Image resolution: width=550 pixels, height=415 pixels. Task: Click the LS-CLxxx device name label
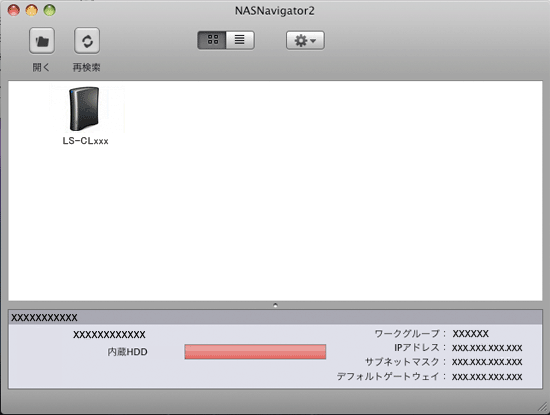(x=85, y=141)
